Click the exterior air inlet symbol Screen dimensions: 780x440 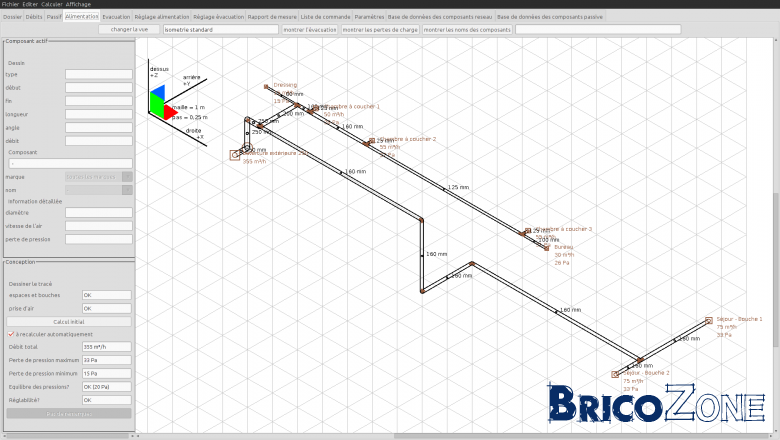[x=235, y=155]
